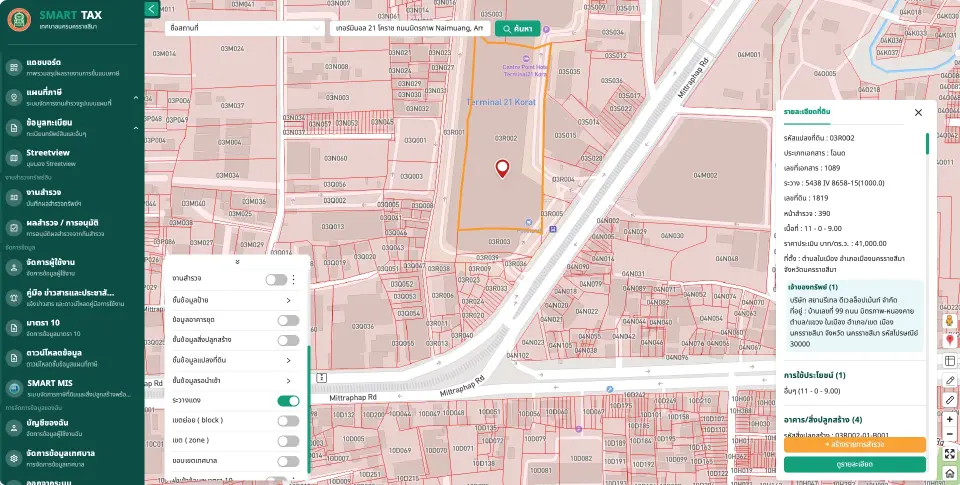Return to home map extent icon

950,473
